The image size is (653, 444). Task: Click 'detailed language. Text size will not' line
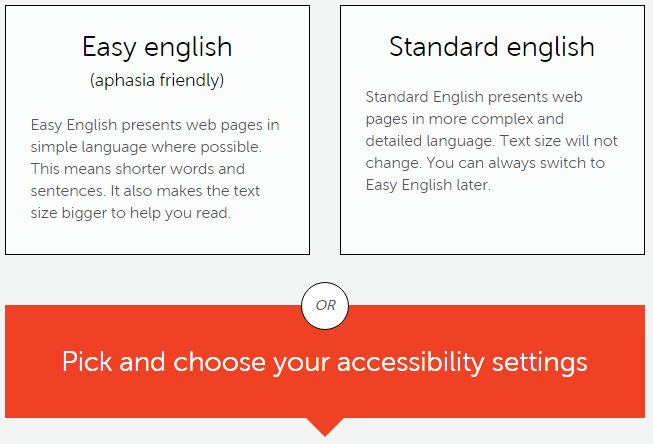491,141
